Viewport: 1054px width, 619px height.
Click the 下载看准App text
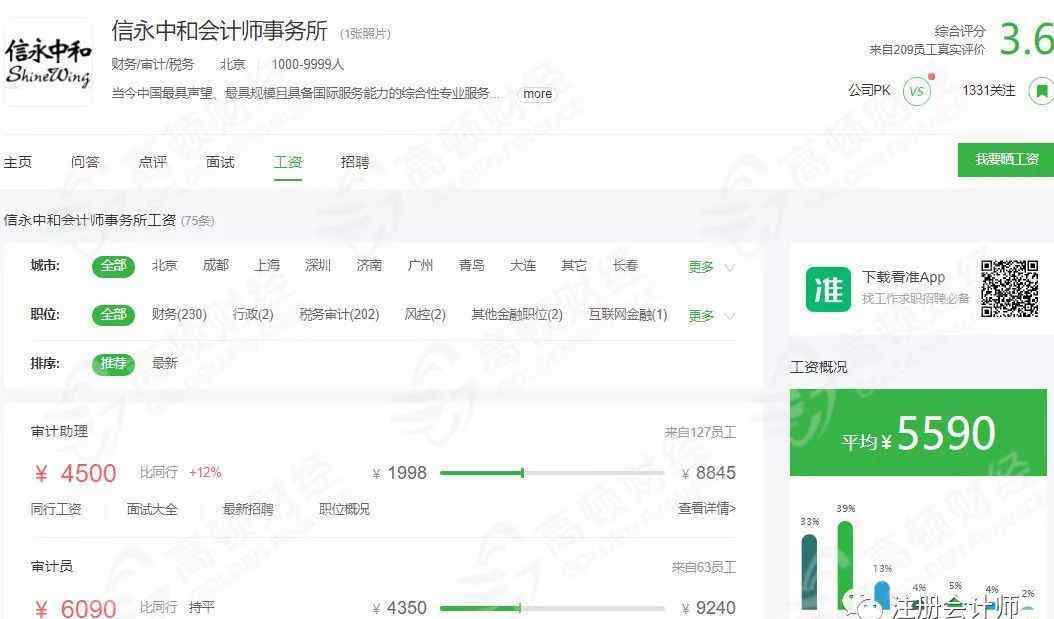pos(903,278)
